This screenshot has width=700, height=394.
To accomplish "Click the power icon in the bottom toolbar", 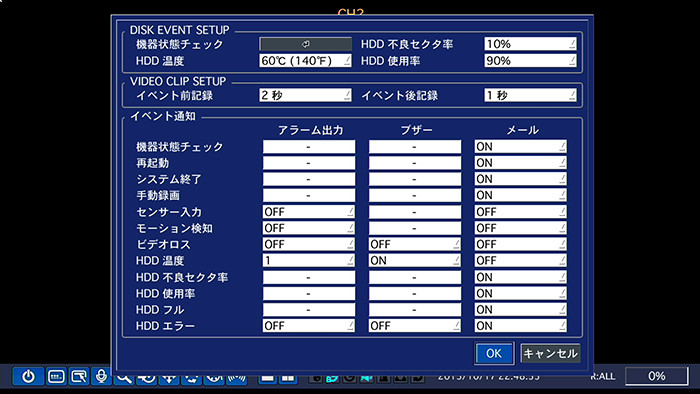I will tap(29, 376).
